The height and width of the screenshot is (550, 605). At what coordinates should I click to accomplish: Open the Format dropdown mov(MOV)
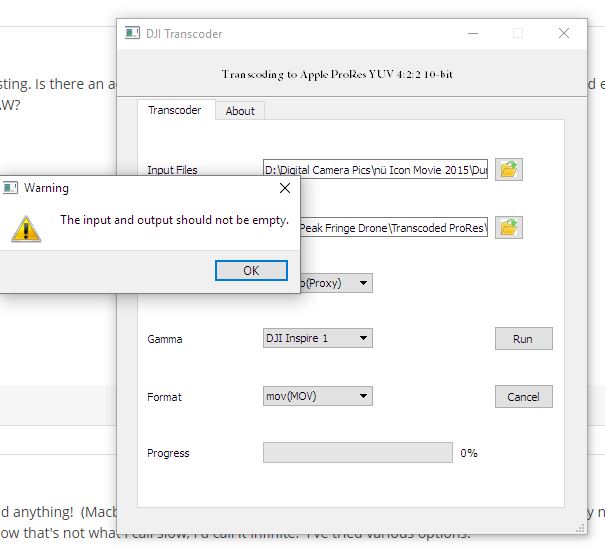tap(318, 396)
